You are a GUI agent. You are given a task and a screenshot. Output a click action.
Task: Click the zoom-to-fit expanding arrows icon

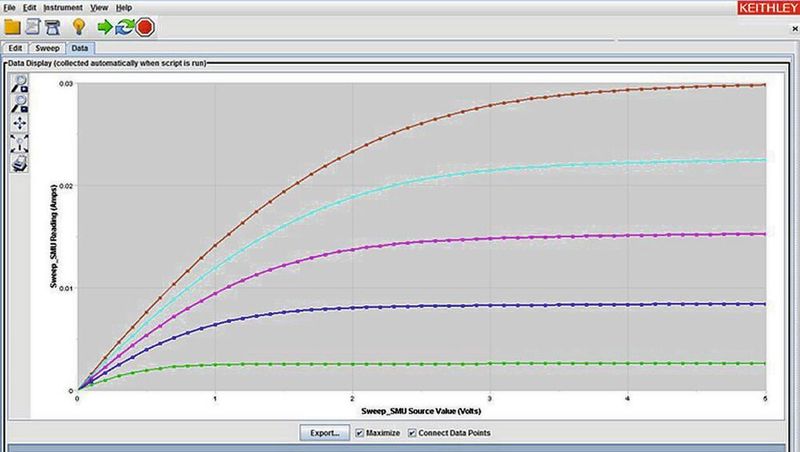tap(19, 144)
